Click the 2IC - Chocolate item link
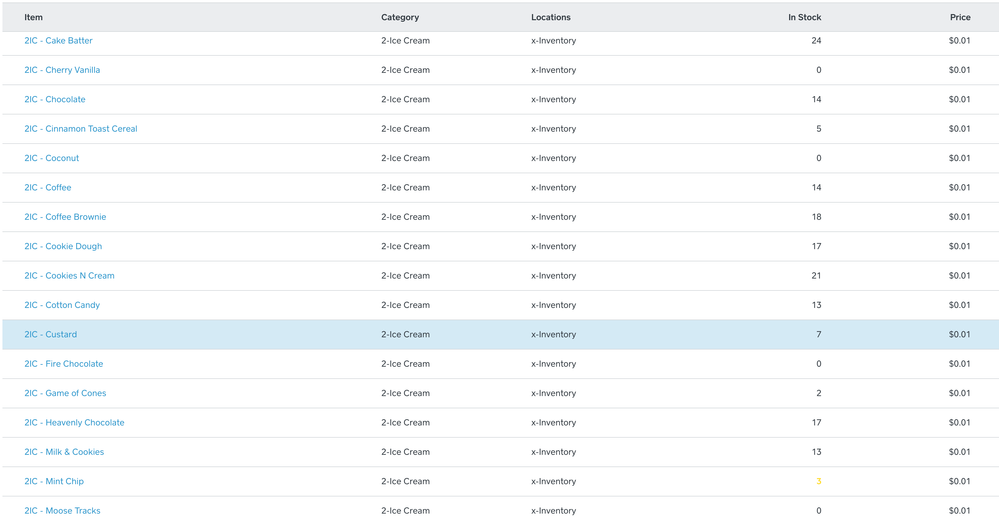Screen dimensions: 999x524 pyautogui.click(x=55, y=100)
